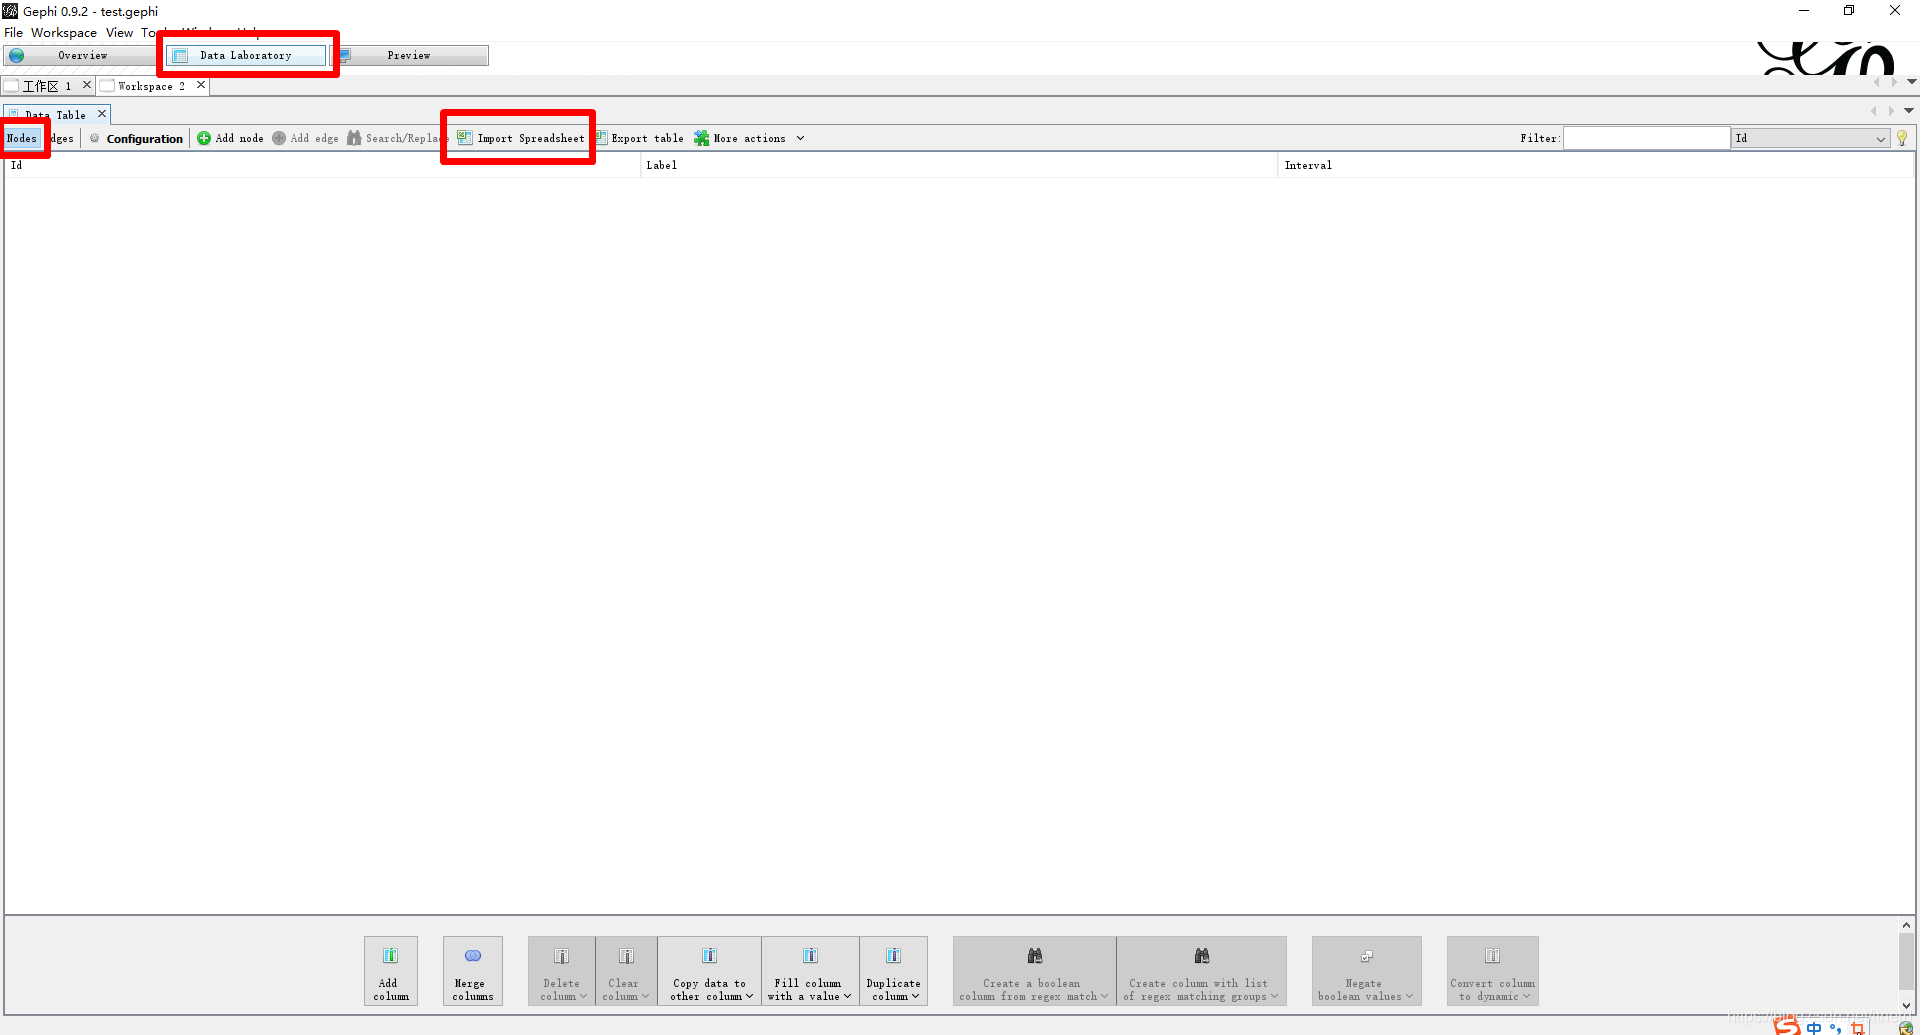Click the Import Spreadsheet icon
The width and height of the screenshot is (1921, 1035).
tap(465, 138)
